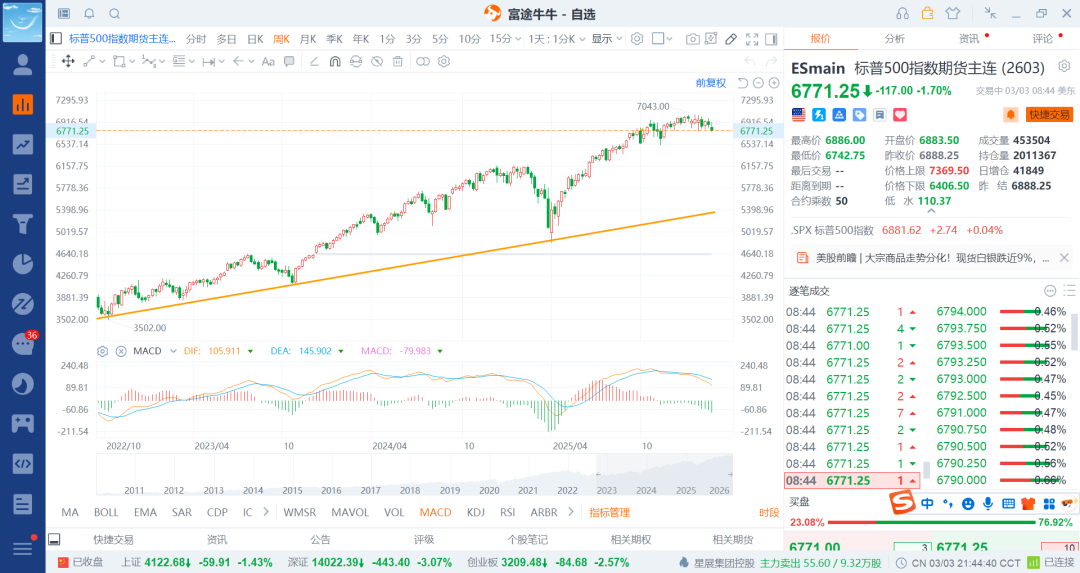Switch to 日K daily chart

pyautogui.click(x=255, y=39)
